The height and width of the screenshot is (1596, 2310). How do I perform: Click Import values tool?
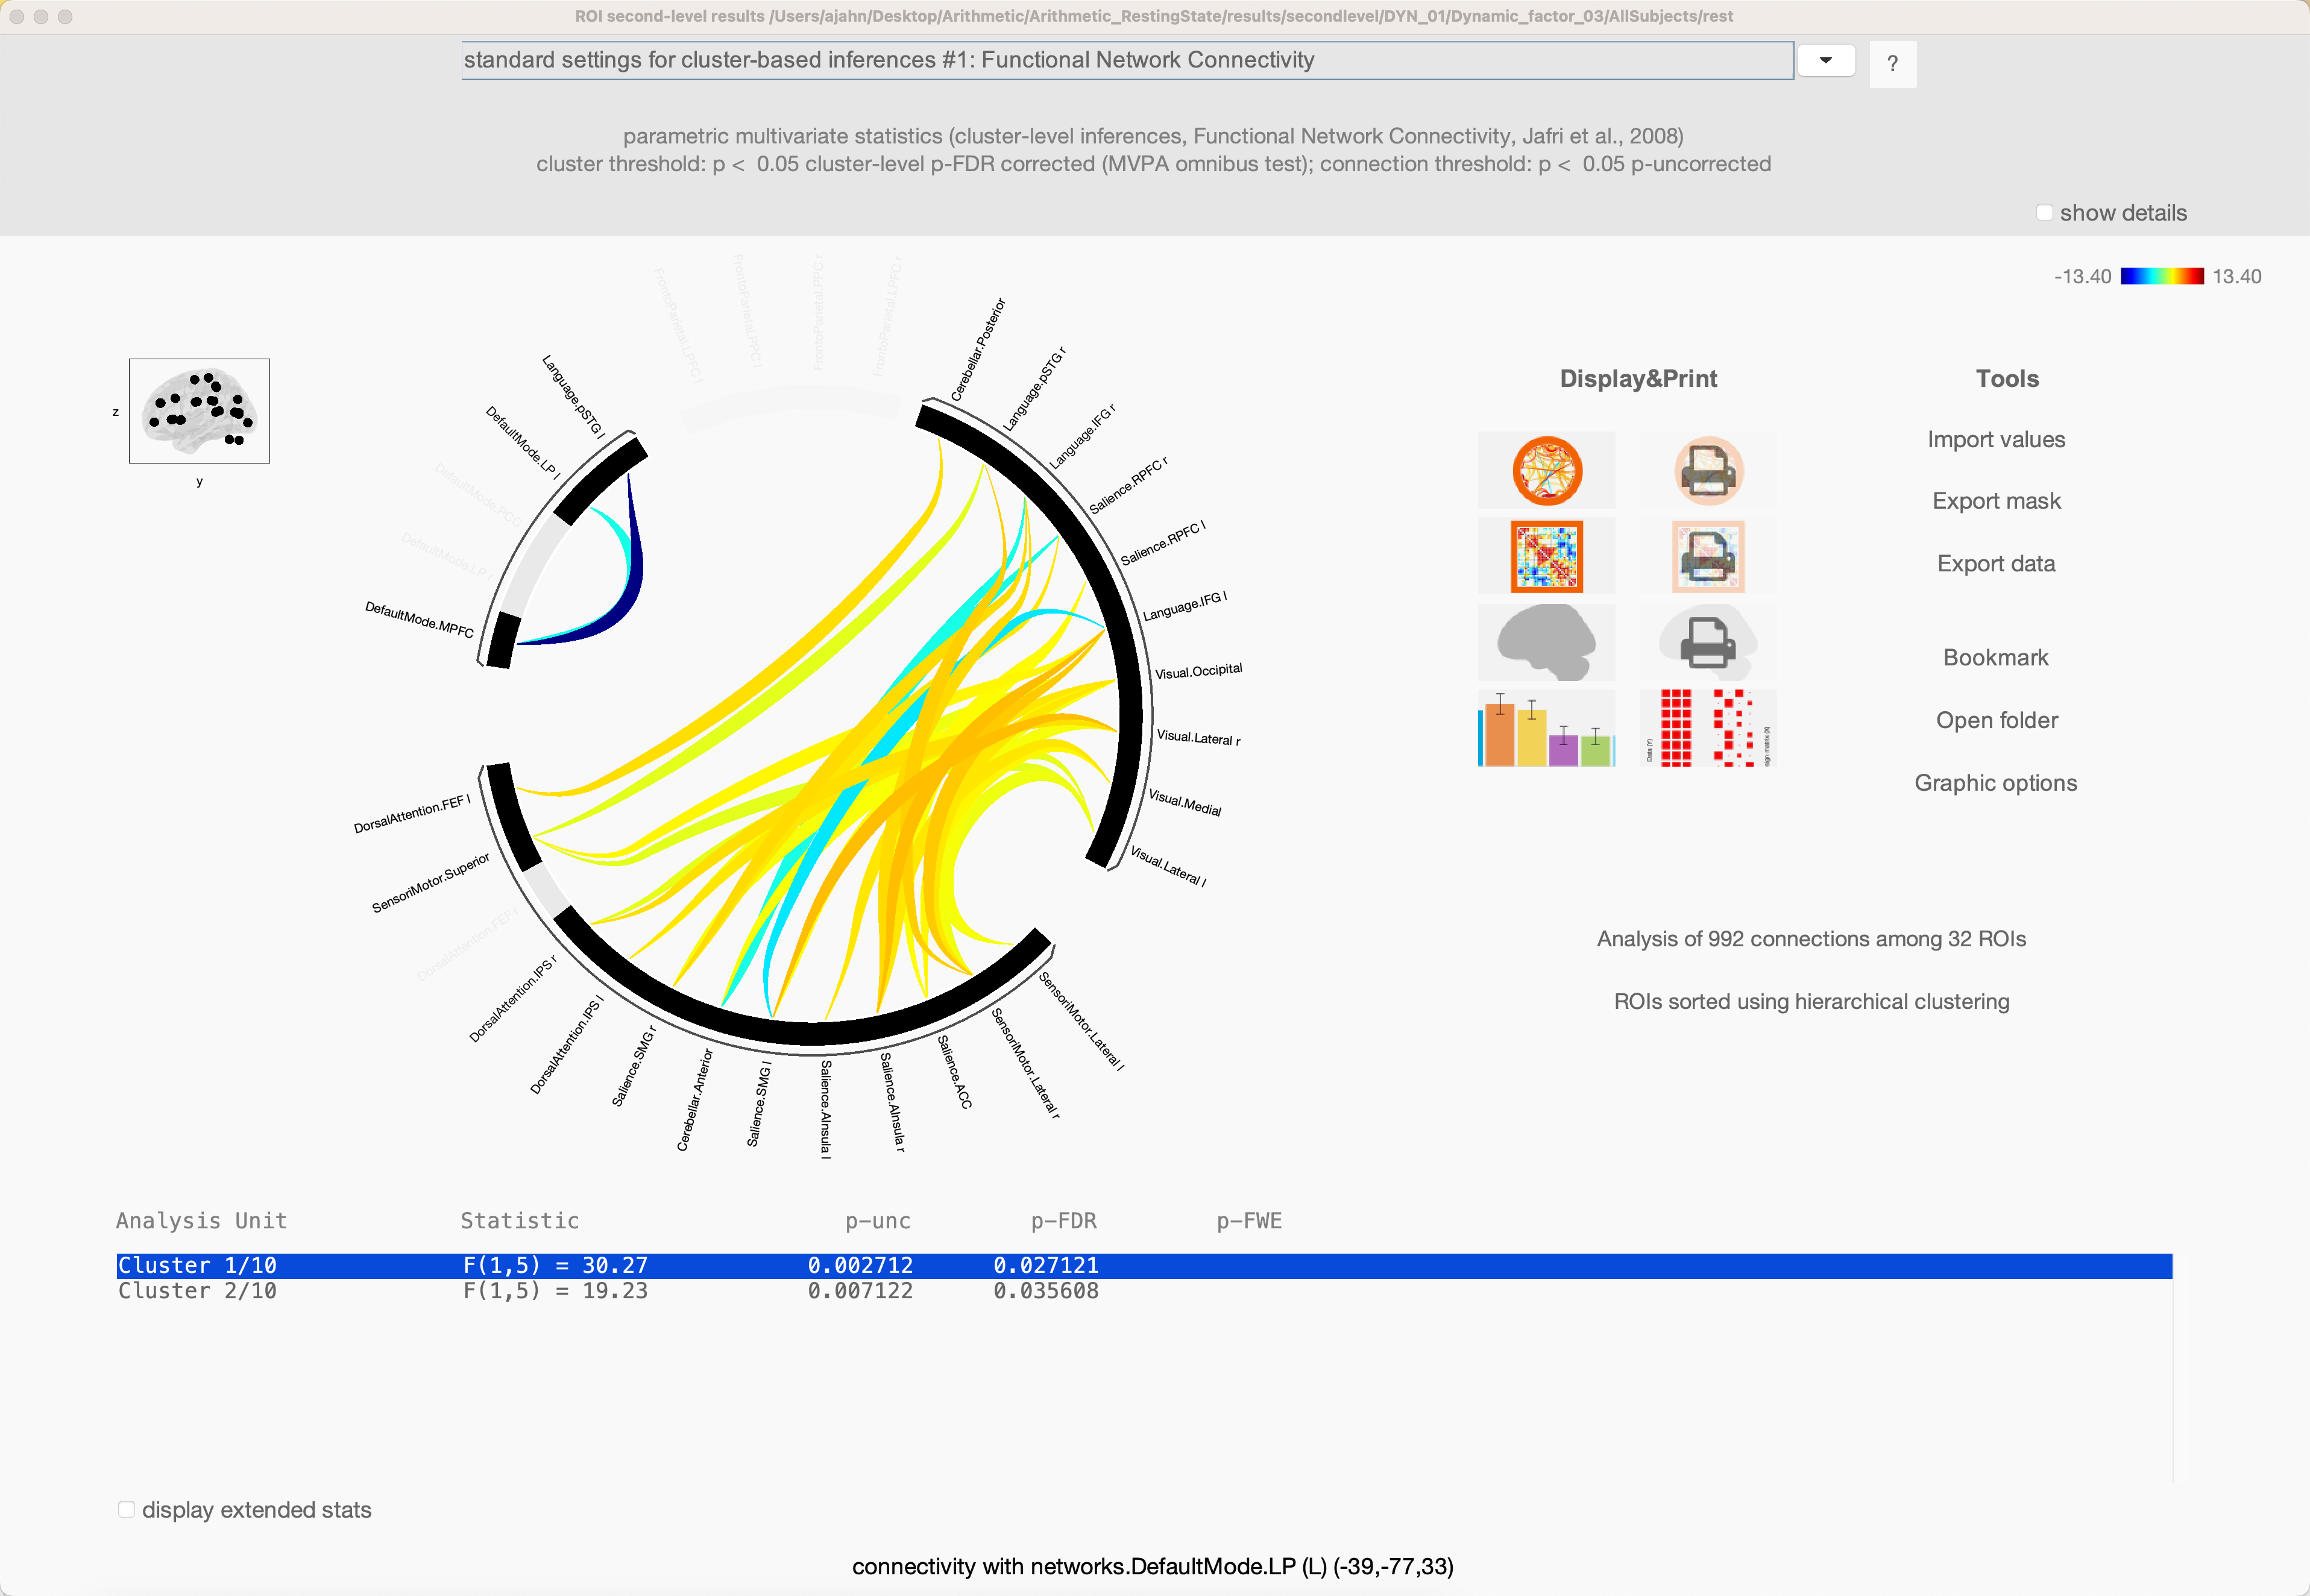click(x=1996, y=439)
